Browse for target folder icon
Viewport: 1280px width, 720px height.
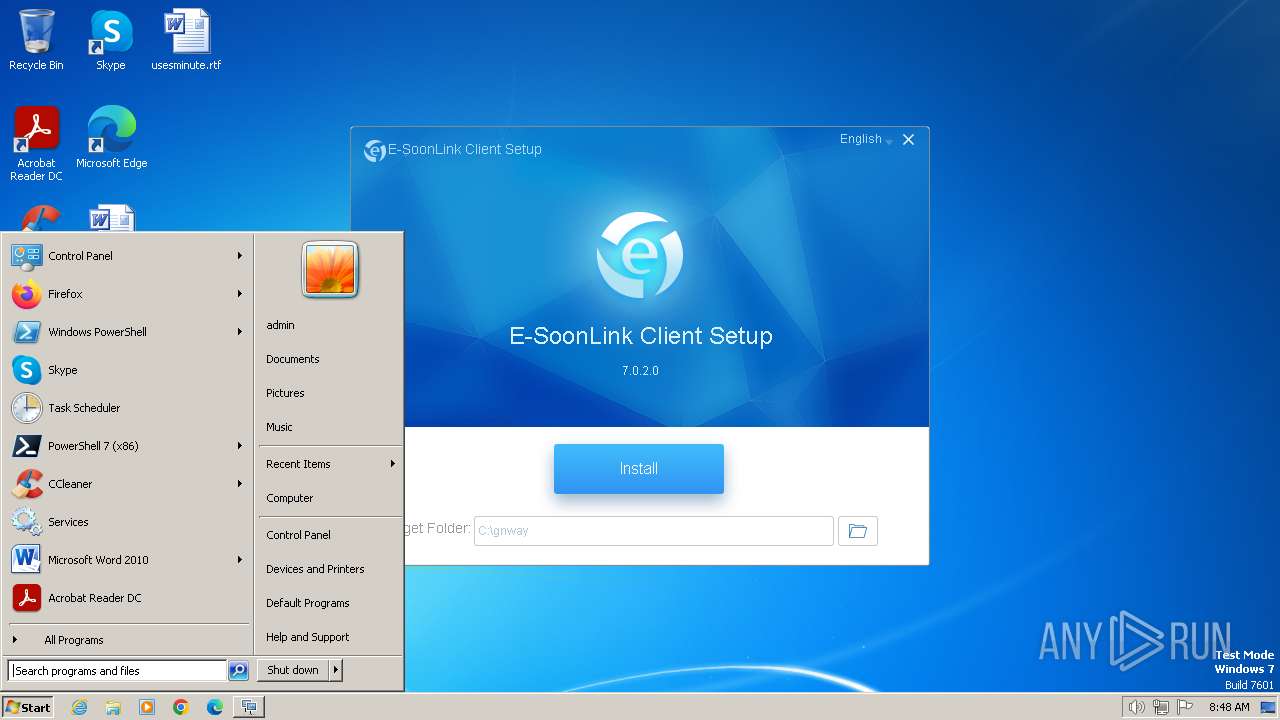[858, 531]
